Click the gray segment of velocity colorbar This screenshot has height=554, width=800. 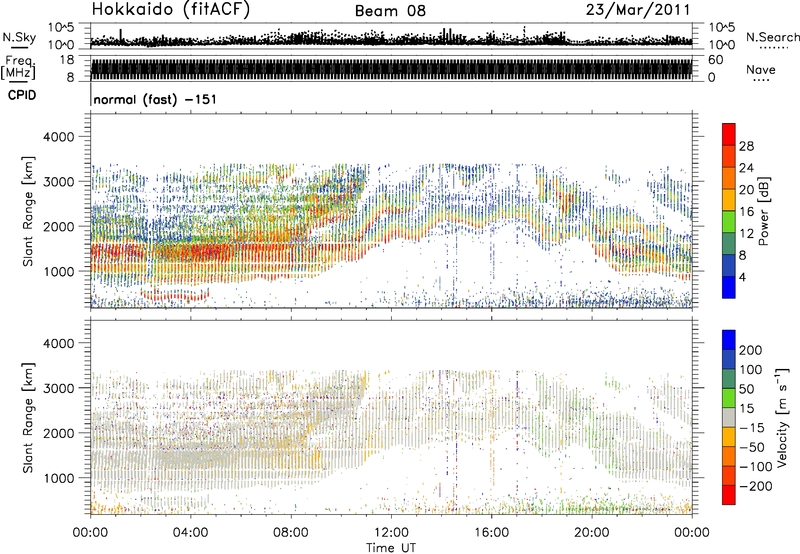point(729,418)
